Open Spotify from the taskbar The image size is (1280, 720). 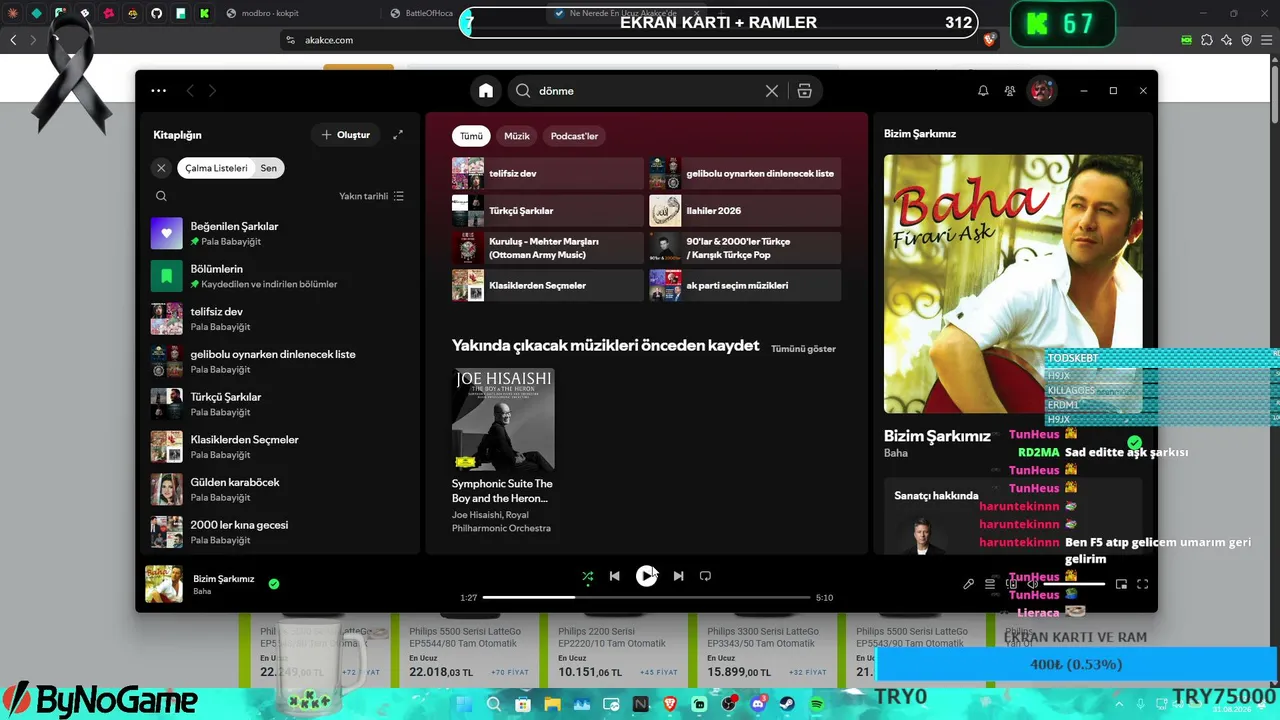[817, 705]
